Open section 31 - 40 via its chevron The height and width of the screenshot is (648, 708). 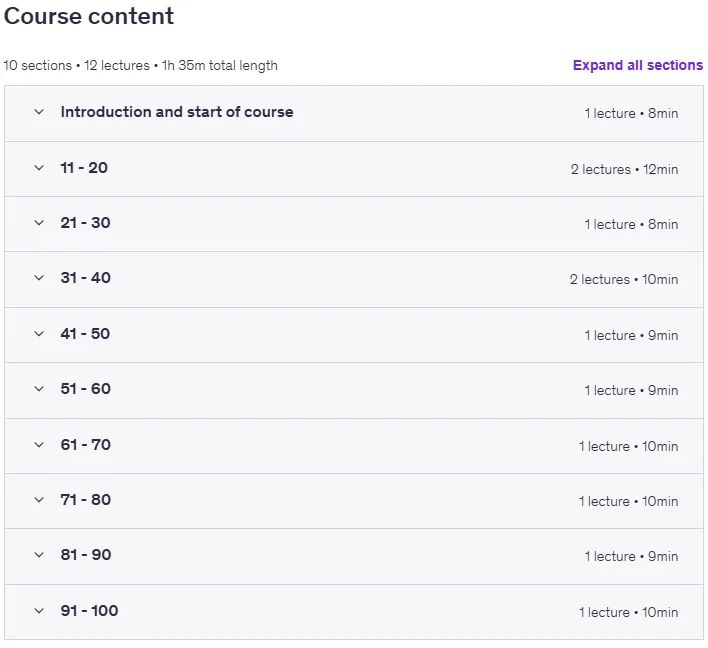[x=39, y=278]
